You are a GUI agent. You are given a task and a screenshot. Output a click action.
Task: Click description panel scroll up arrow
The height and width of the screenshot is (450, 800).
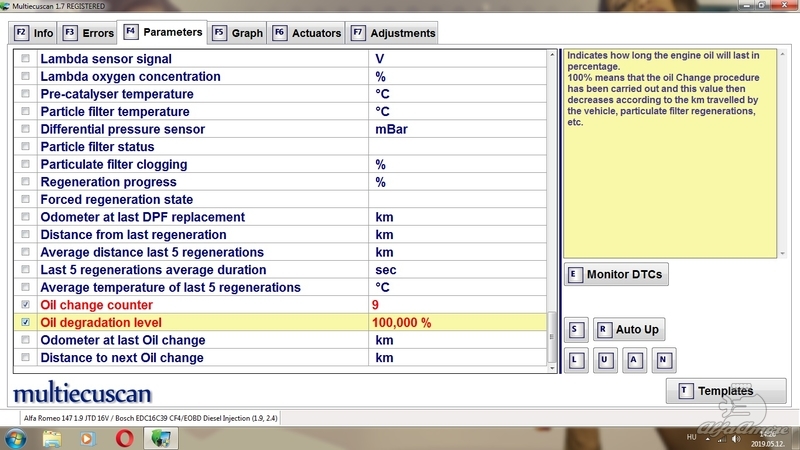(x=782, y=54)
